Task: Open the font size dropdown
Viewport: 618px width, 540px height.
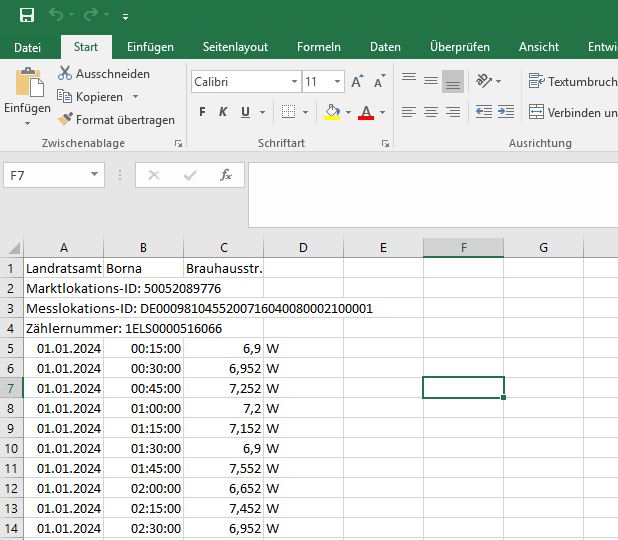Action: [x=338, y=82]
